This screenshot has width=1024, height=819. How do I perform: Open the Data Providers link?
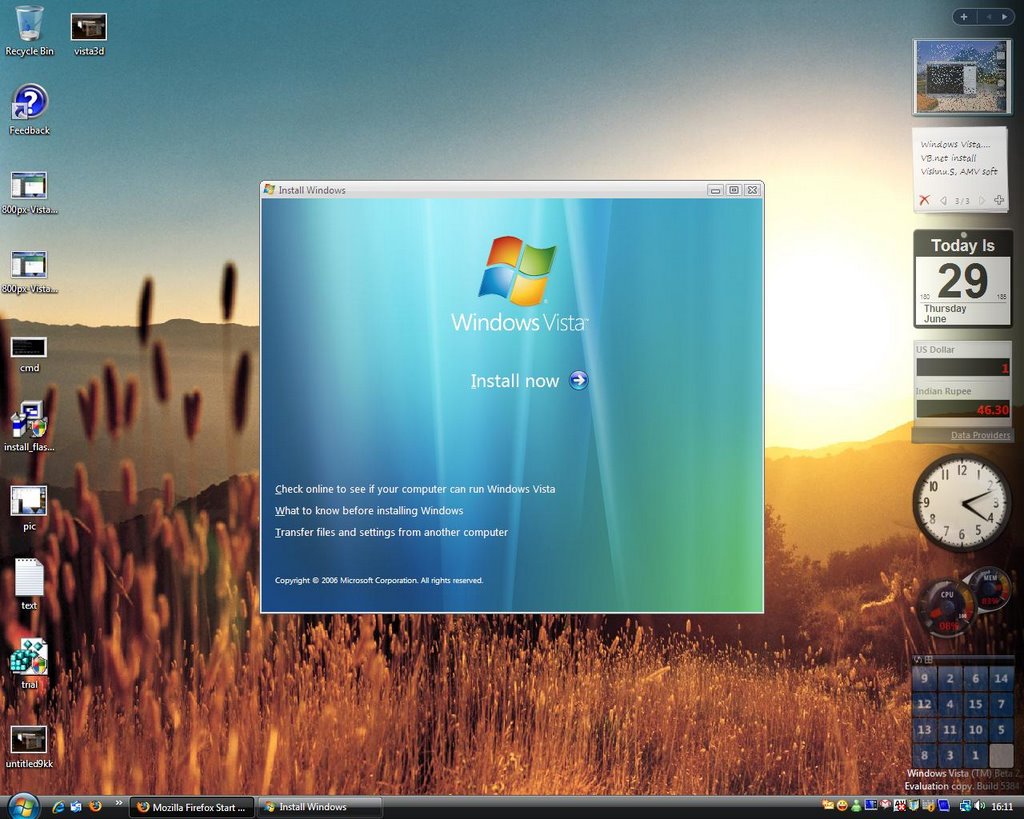(x=980, y=435)
